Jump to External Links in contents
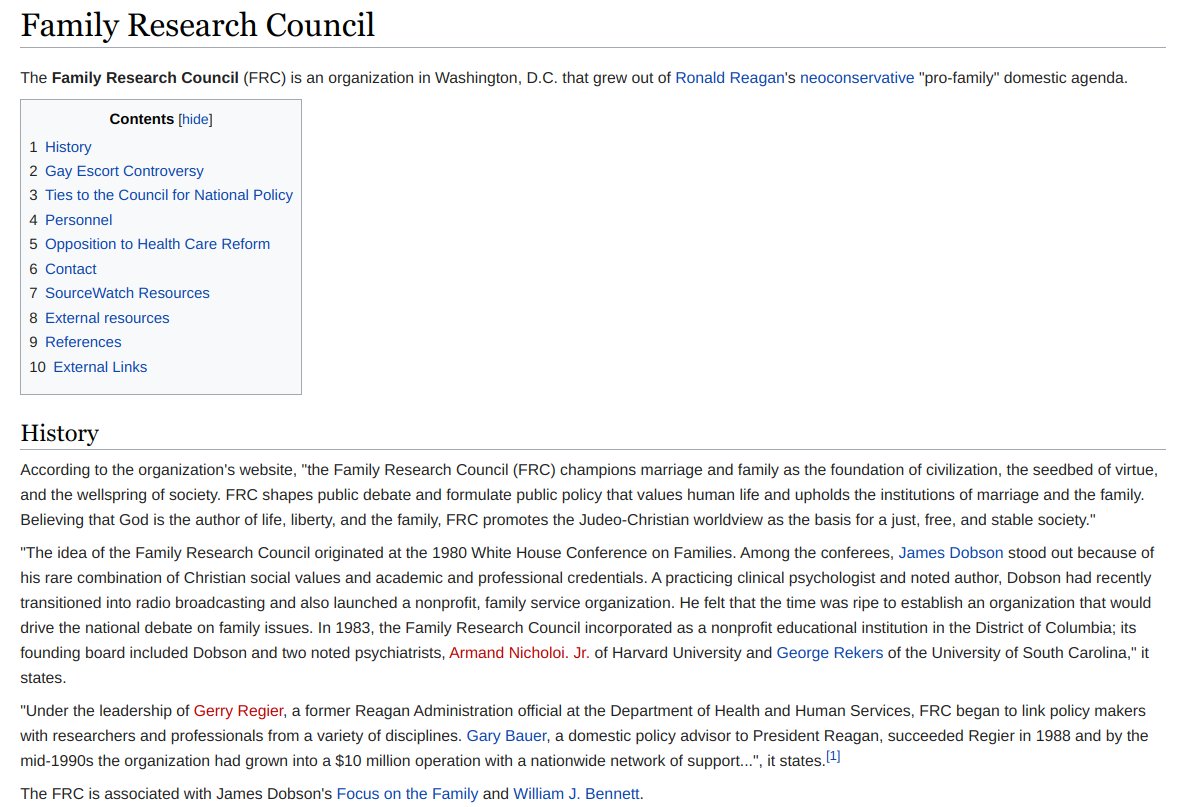This screenshot has height=807, width=1178. pyautogui.click(x=100, y=367)
